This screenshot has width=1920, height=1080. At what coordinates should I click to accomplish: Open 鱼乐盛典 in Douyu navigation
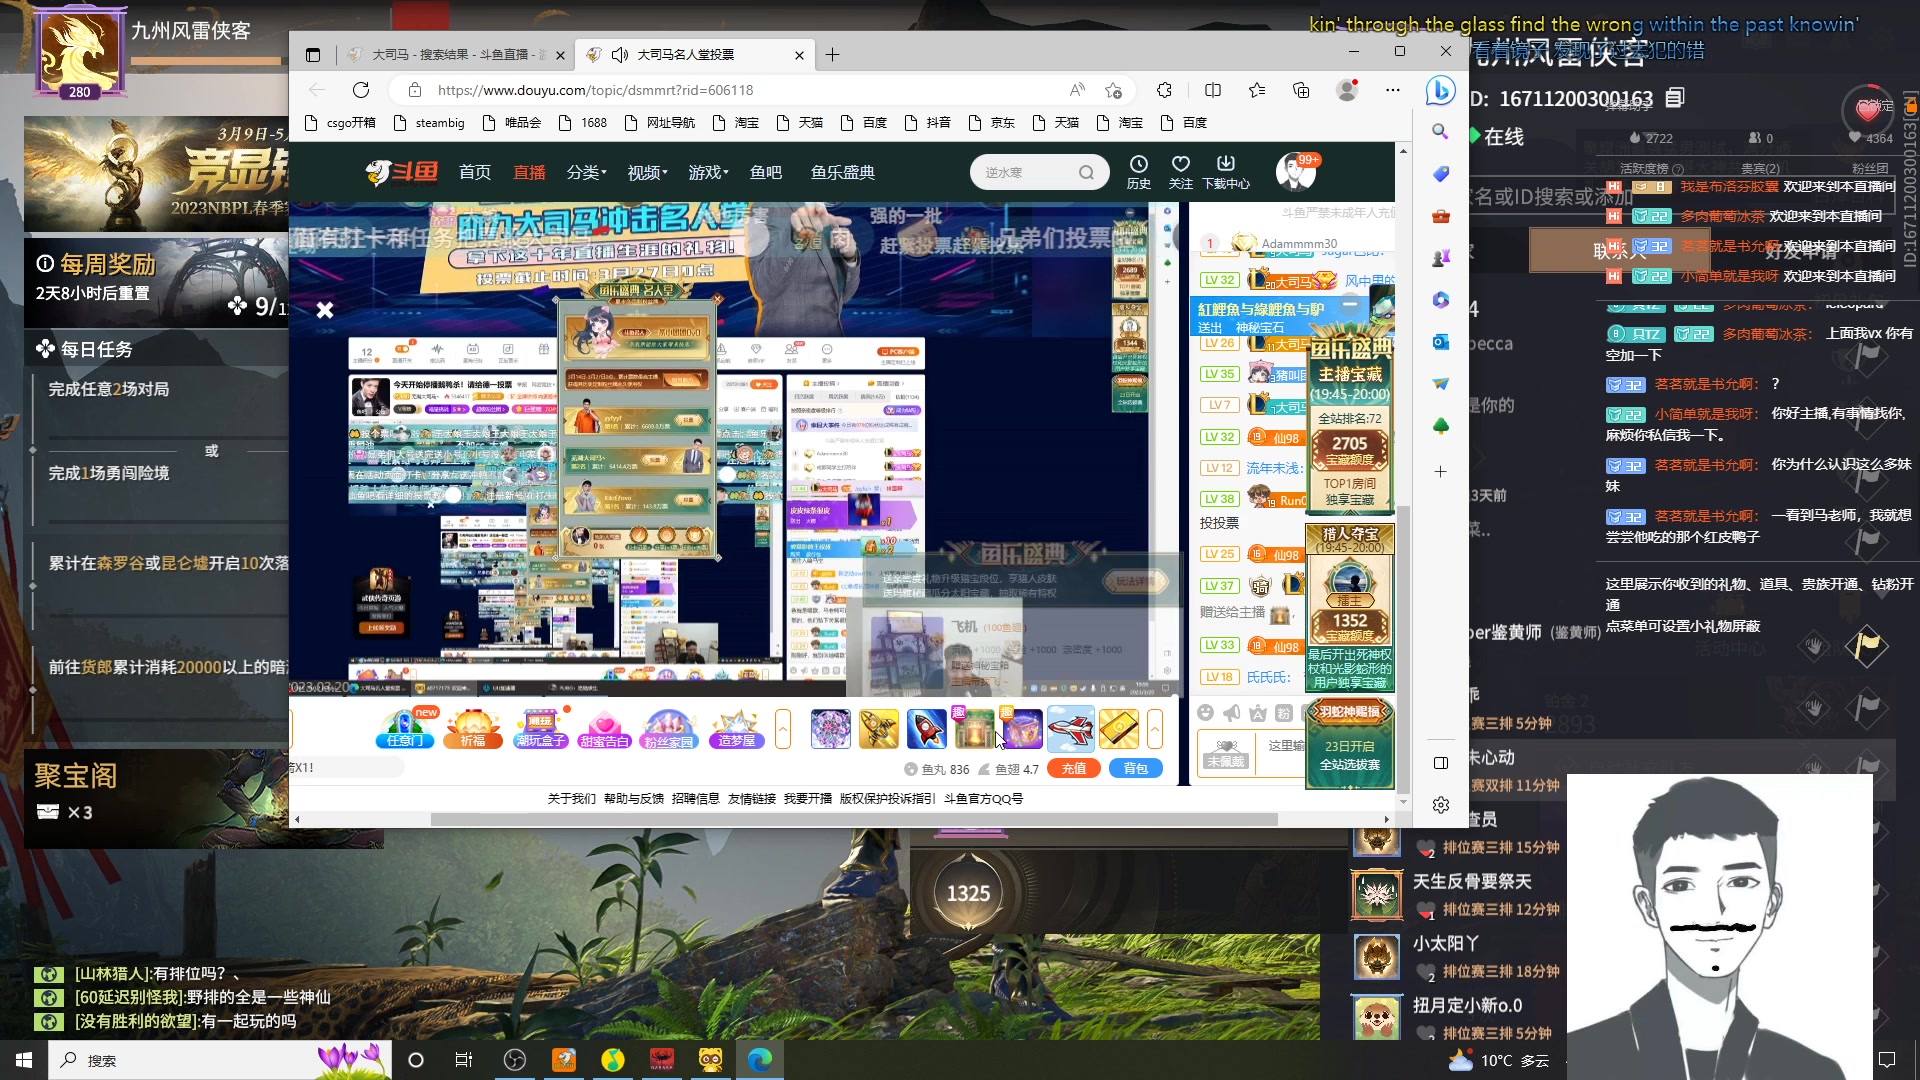[843, 172]
